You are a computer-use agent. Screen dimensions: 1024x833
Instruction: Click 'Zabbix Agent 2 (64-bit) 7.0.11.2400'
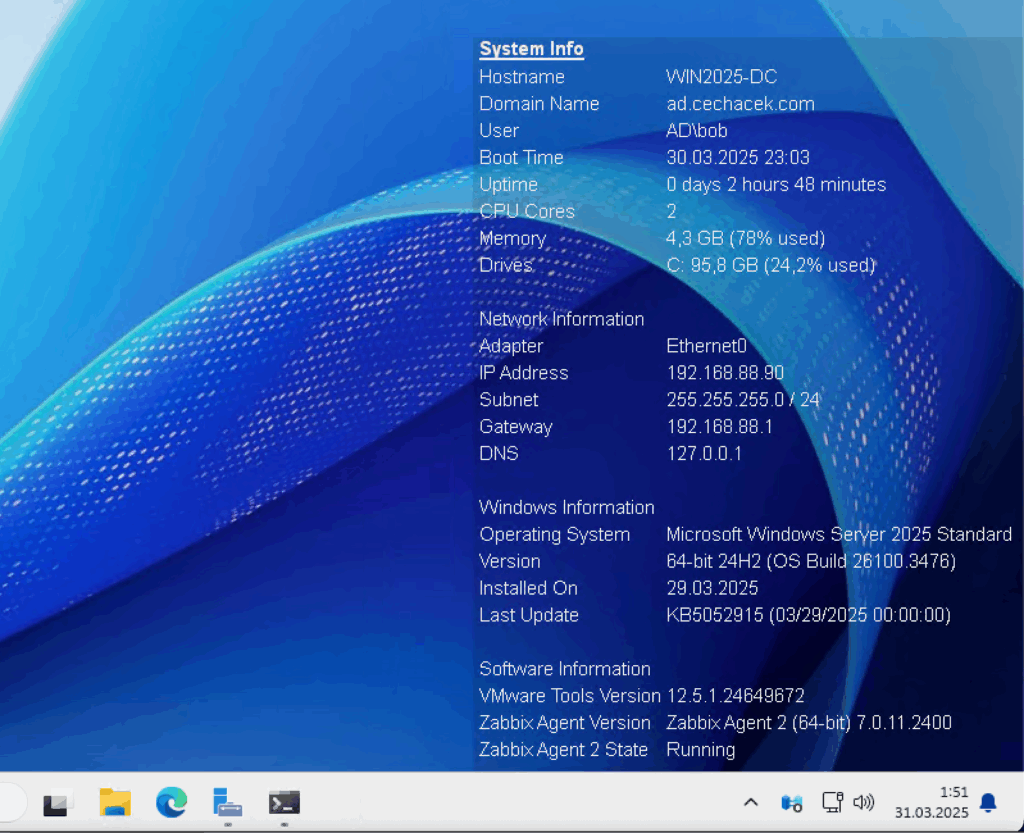[x=809, y=723]
